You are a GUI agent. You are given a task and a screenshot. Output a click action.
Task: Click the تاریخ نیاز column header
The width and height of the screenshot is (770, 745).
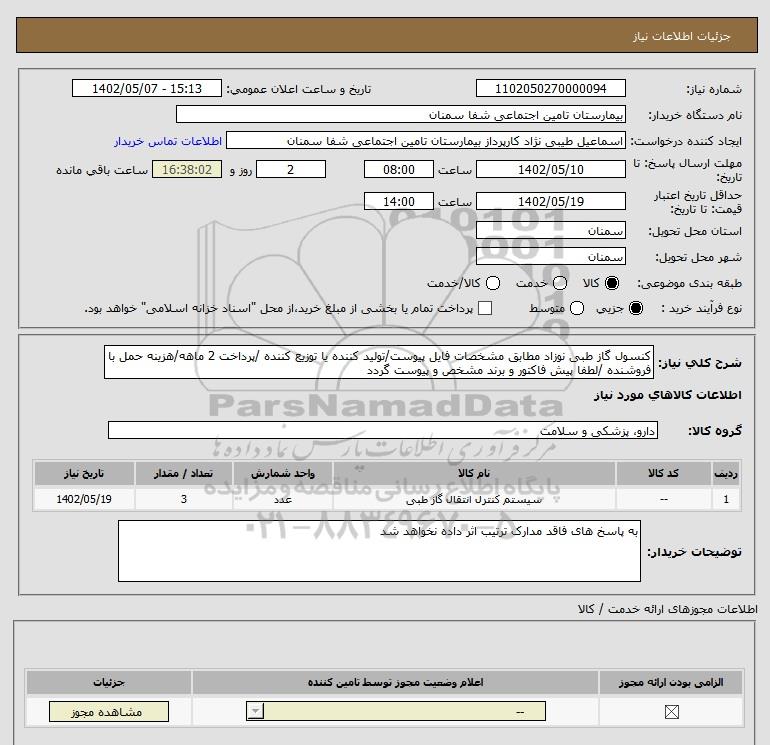point(84,473)
